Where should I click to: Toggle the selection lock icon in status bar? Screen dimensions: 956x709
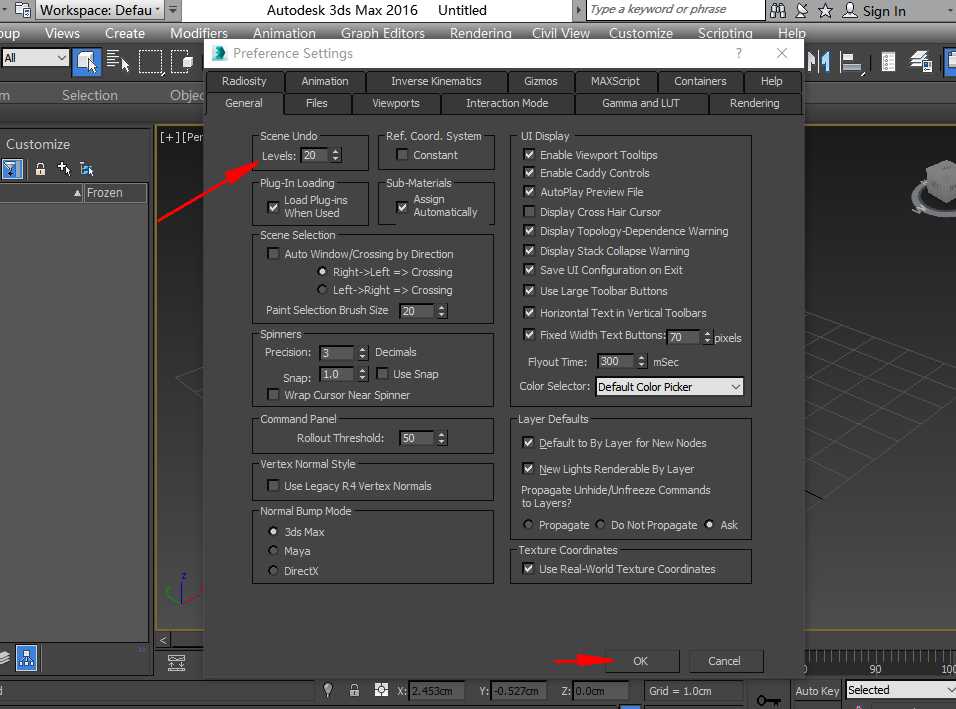[354, 690]
